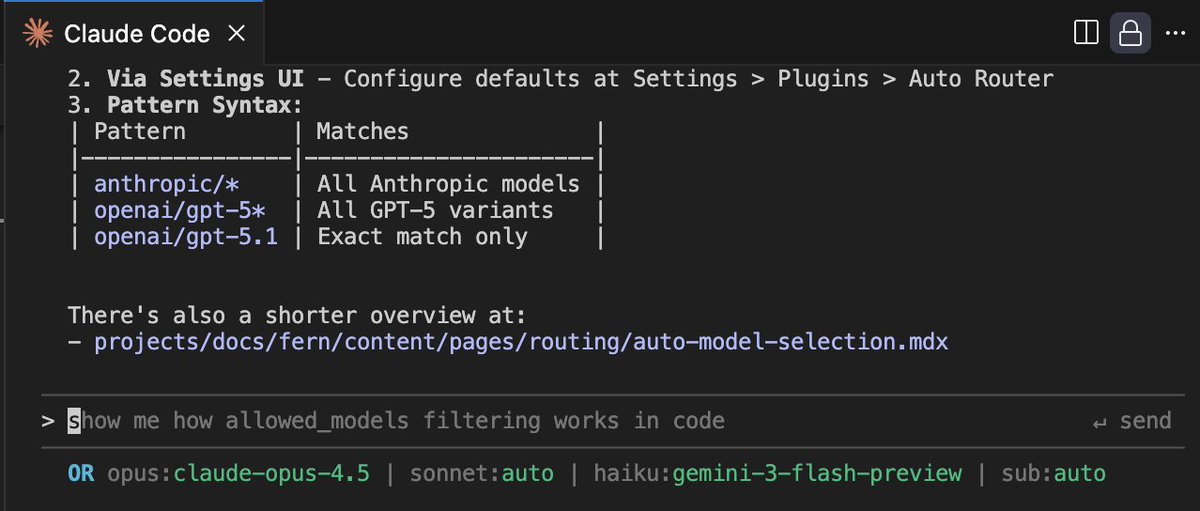Click the 'All GPT-5 variants' table cell

click(x=435, y=211)
